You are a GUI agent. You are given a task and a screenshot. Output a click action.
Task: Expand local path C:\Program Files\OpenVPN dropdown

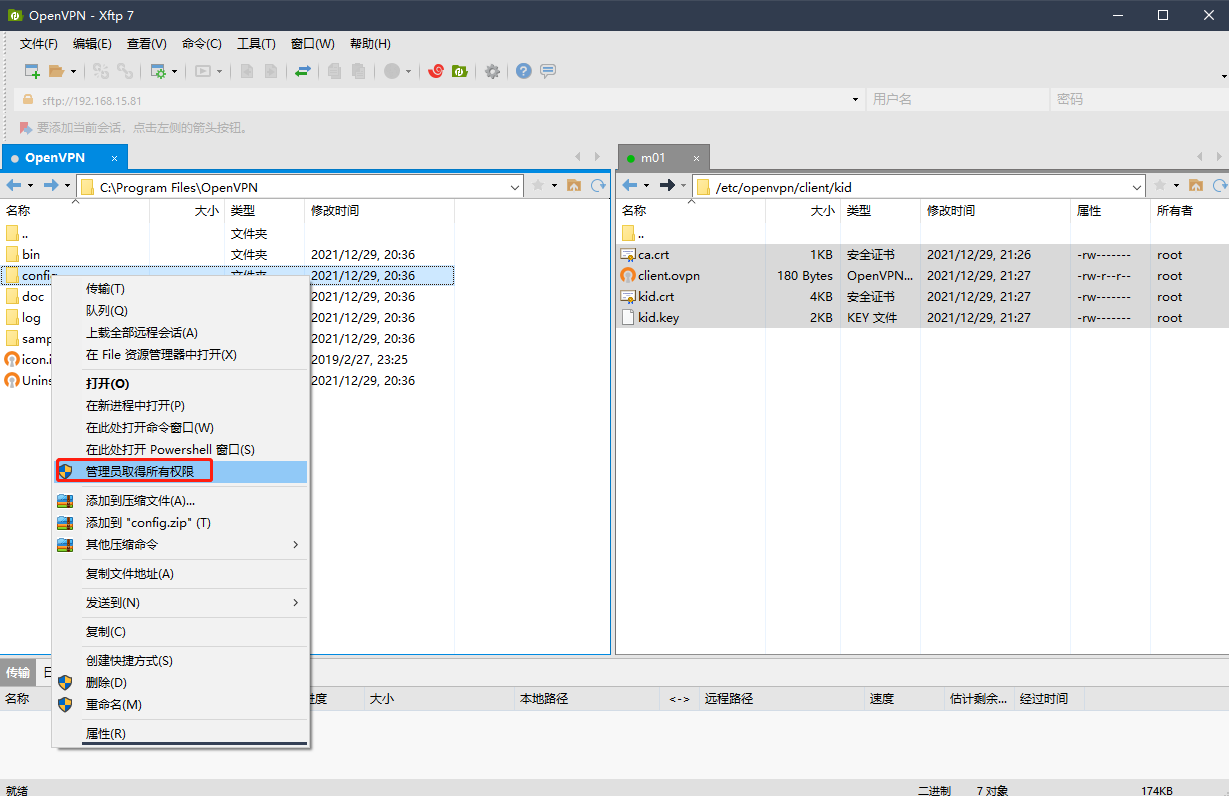pos(515,187)
